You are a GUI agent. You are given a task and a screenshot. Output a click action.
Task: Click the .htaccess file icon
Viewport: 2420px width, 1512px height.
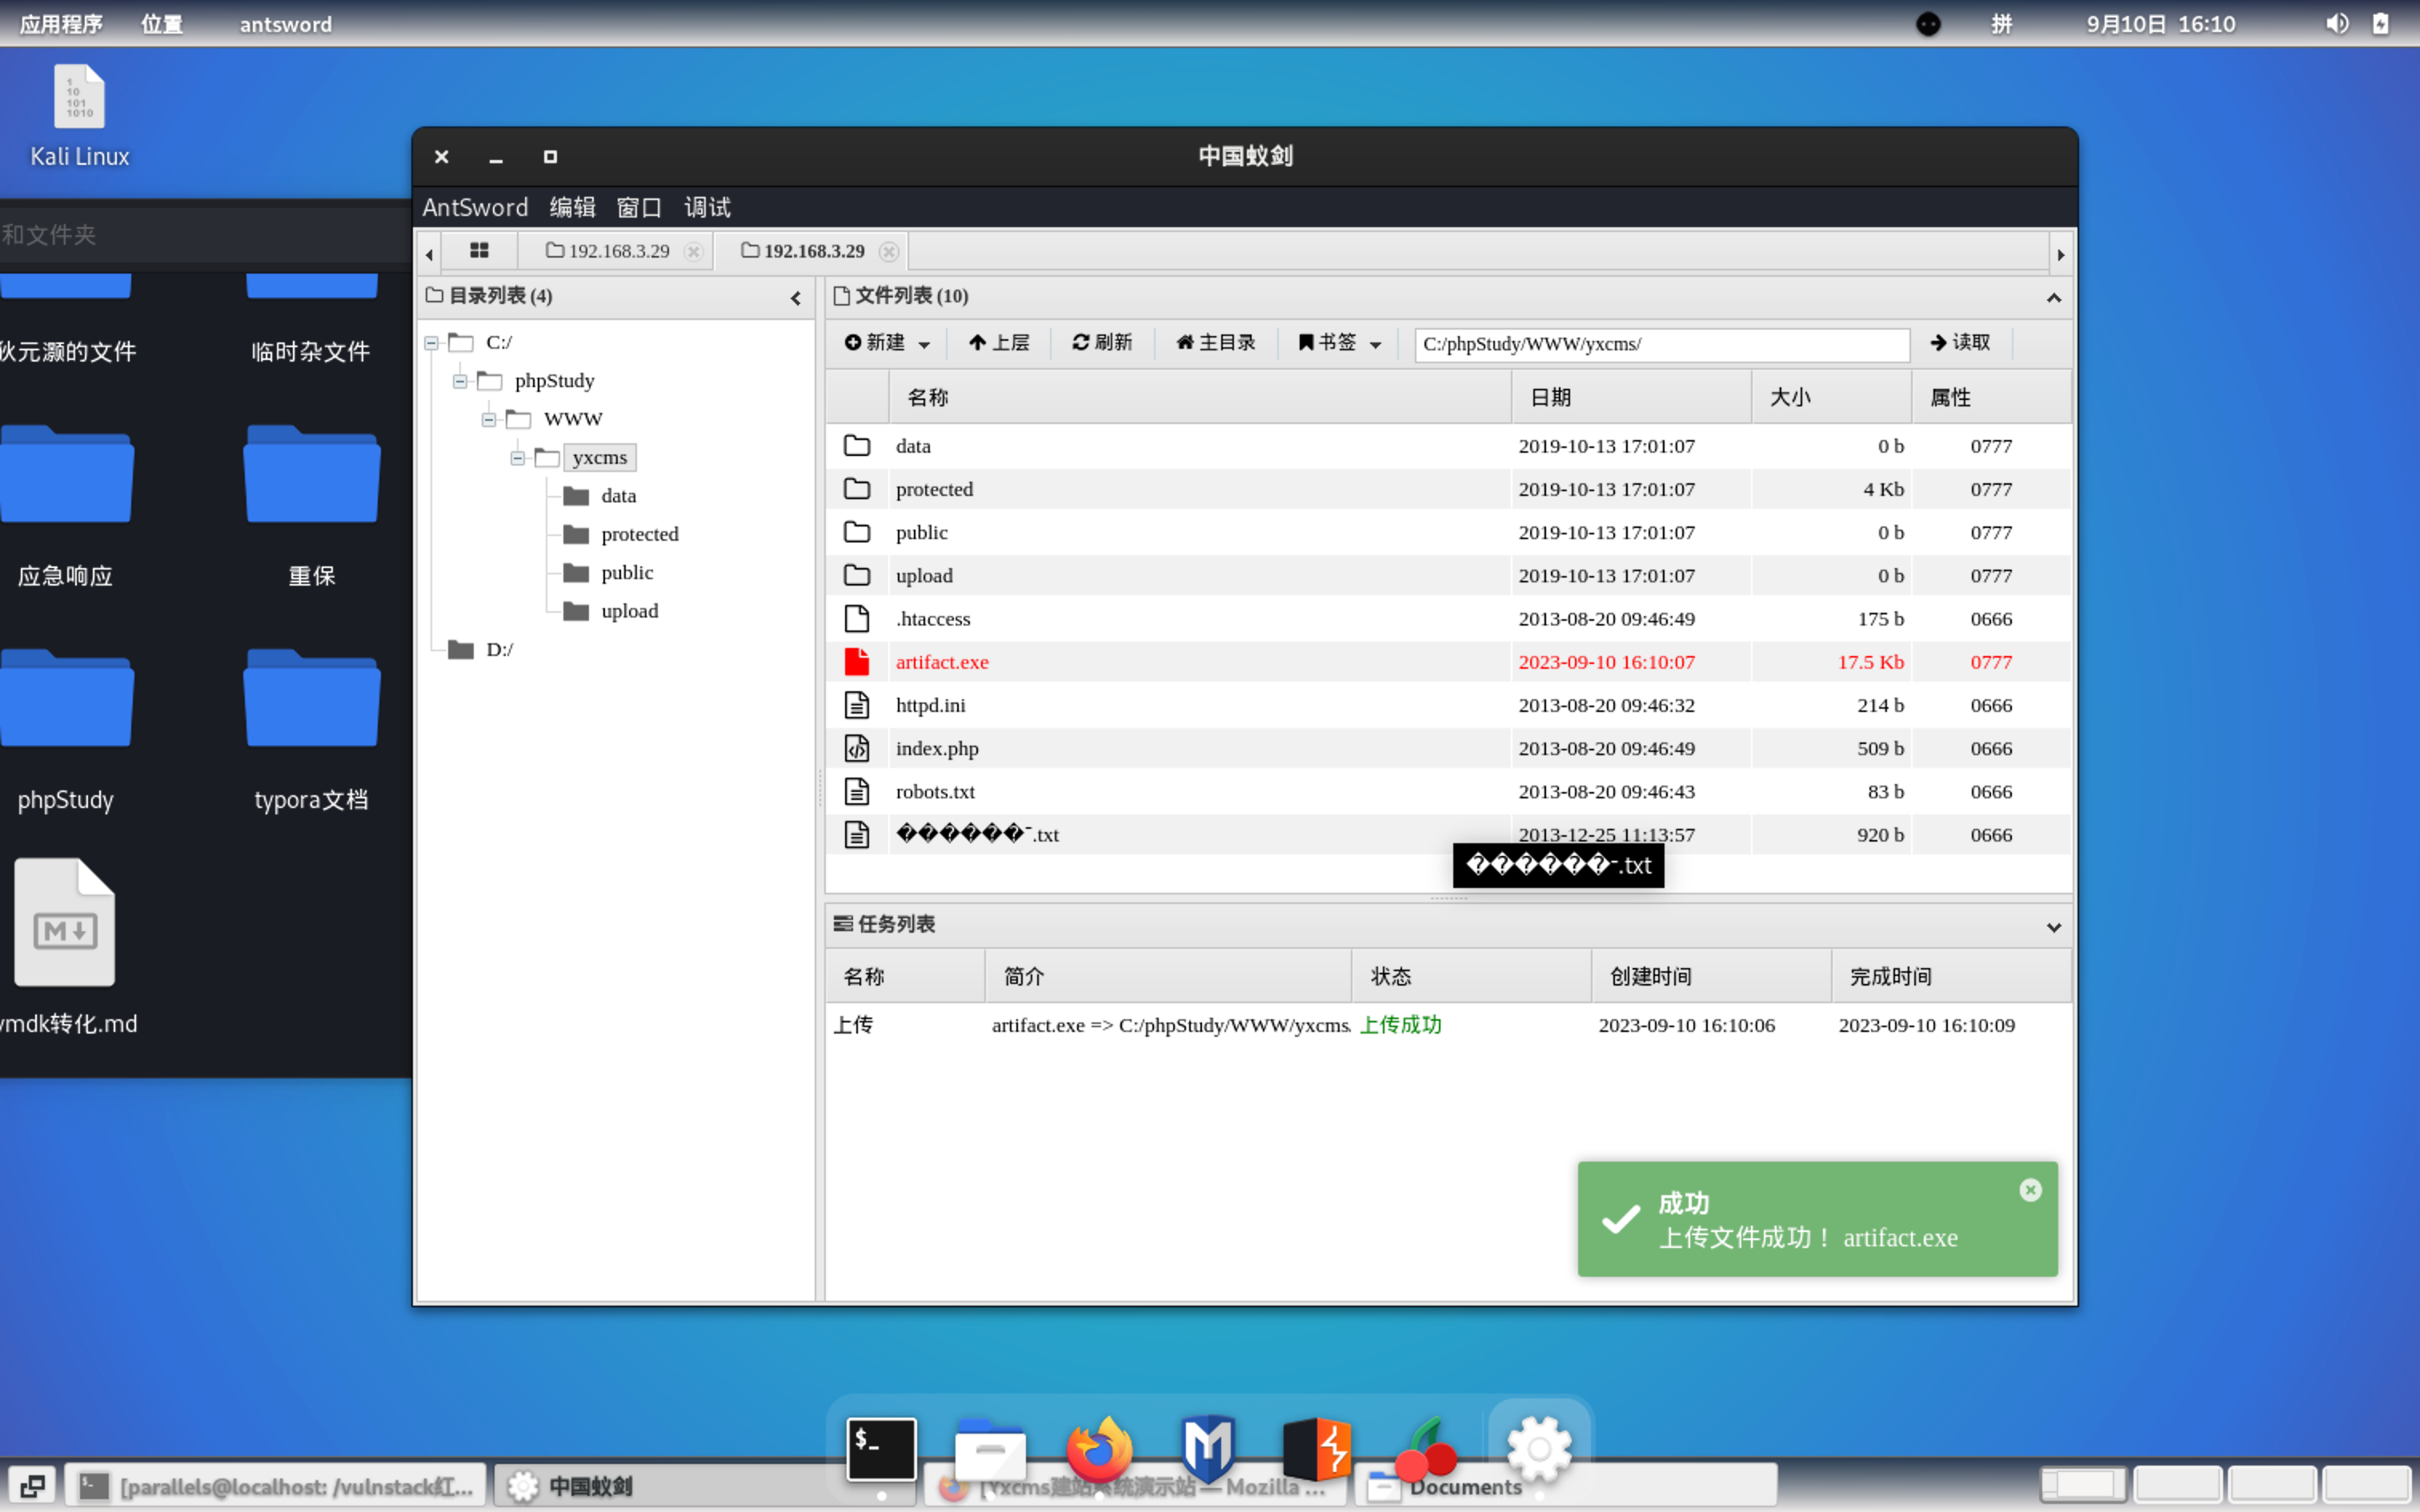pyautogui.click(x=857, y=619)
